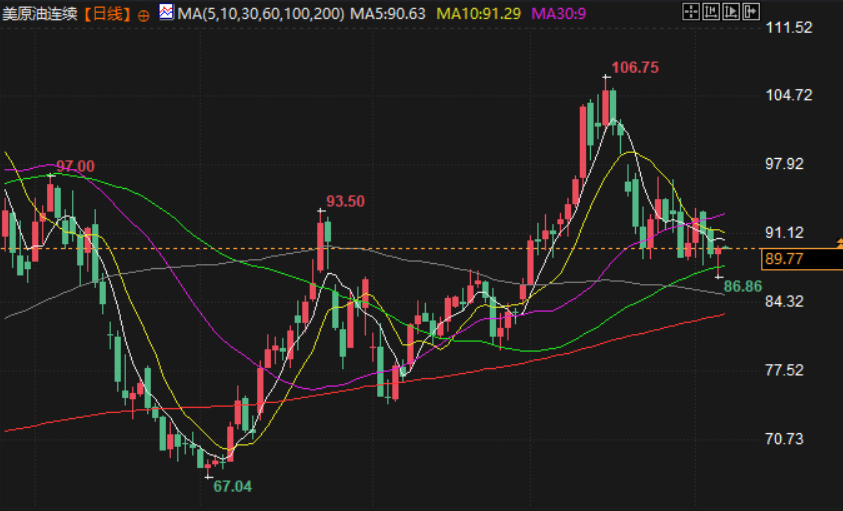Viewport: 843px width, 511px height.
Task: Select the magenta MA30 legend value
Action: click(x=559, y=13)
